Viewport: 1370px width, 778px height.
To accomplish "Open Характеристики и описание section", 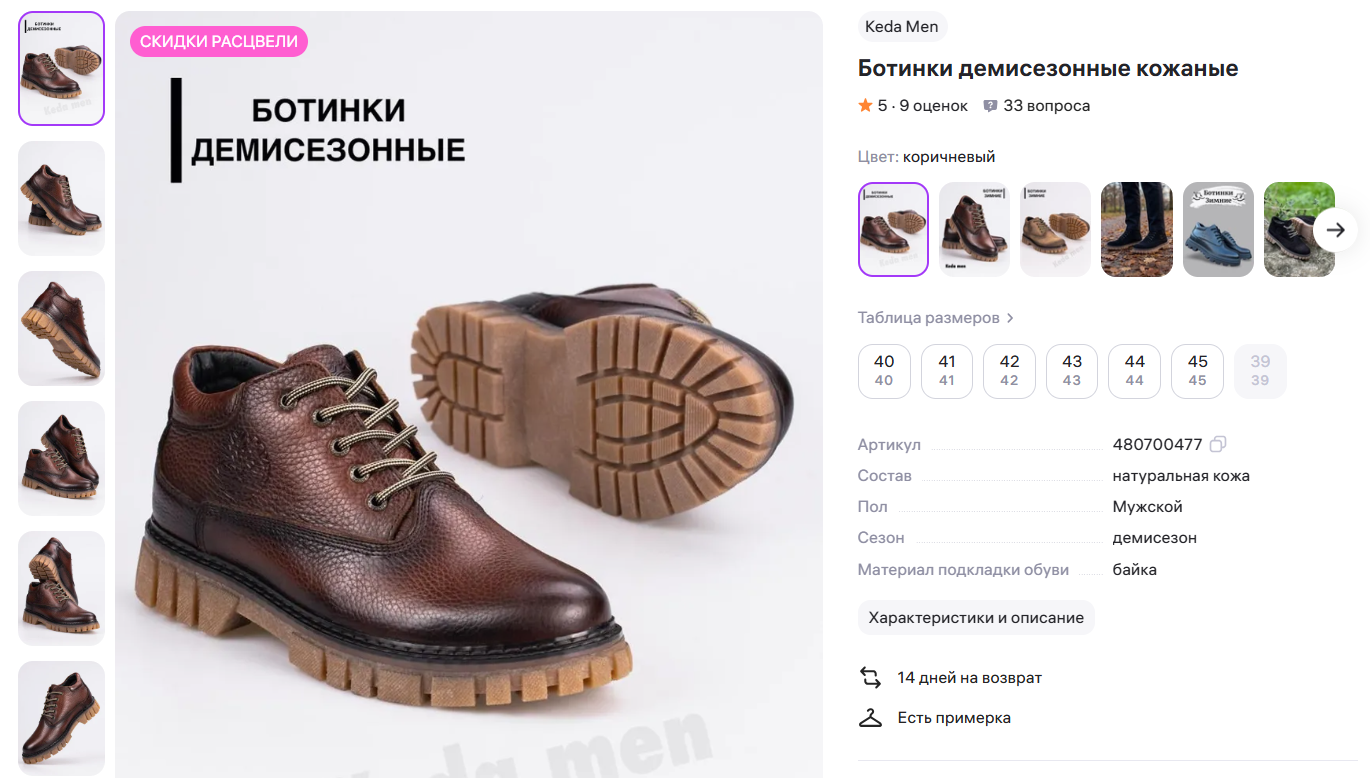I will click(x=976, y=617).
